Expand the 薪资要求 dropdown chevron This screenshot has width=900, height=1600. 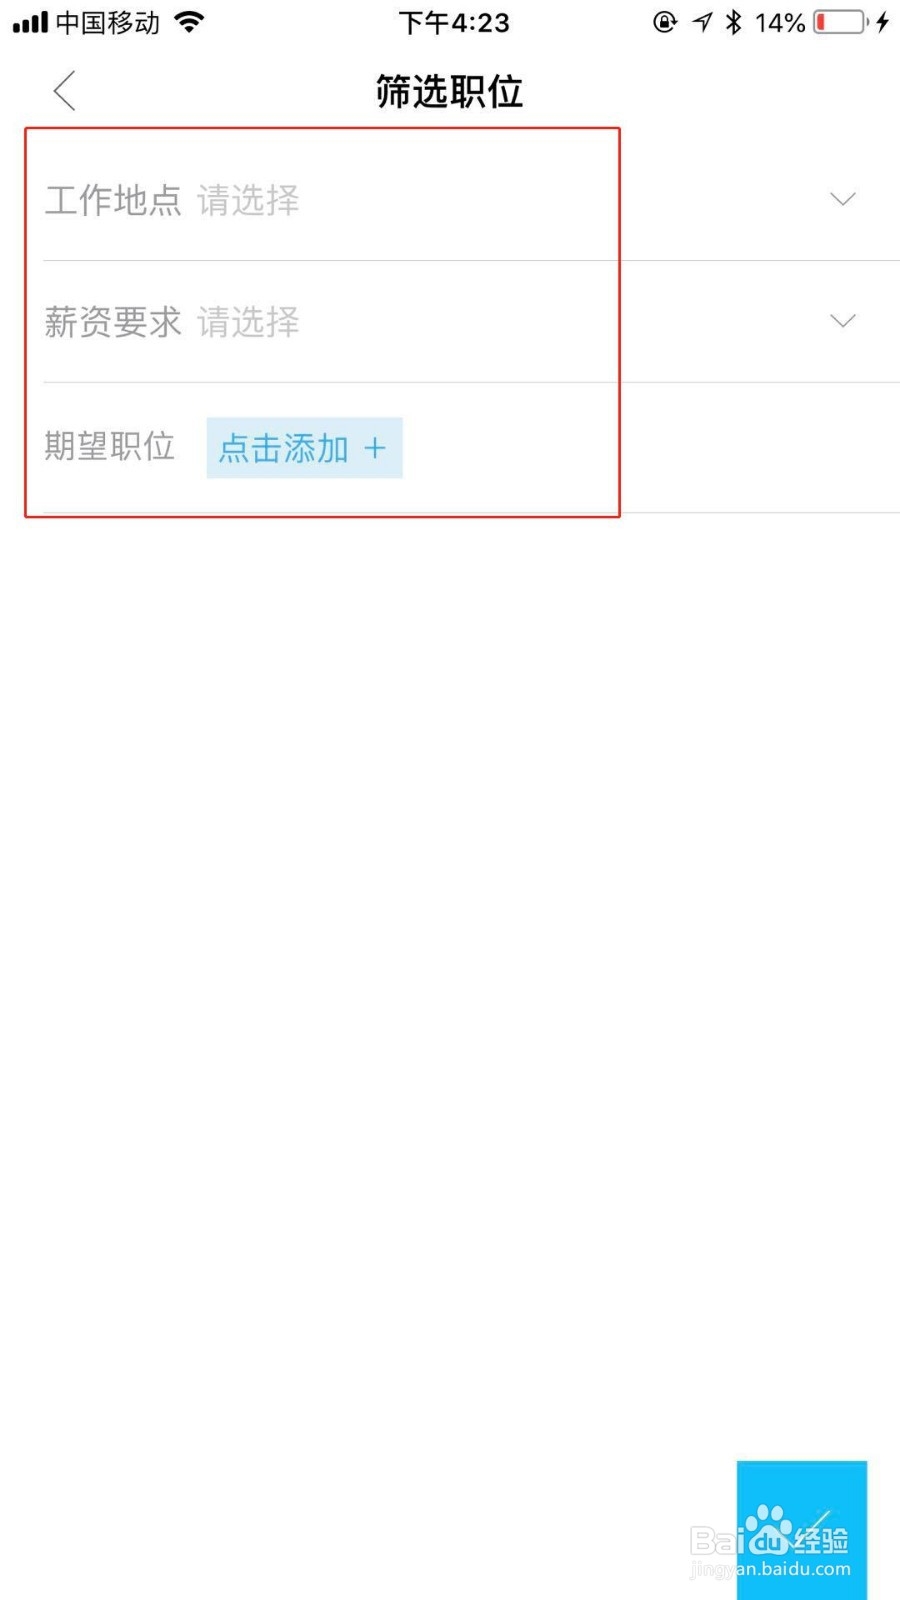tap(843, 321)
